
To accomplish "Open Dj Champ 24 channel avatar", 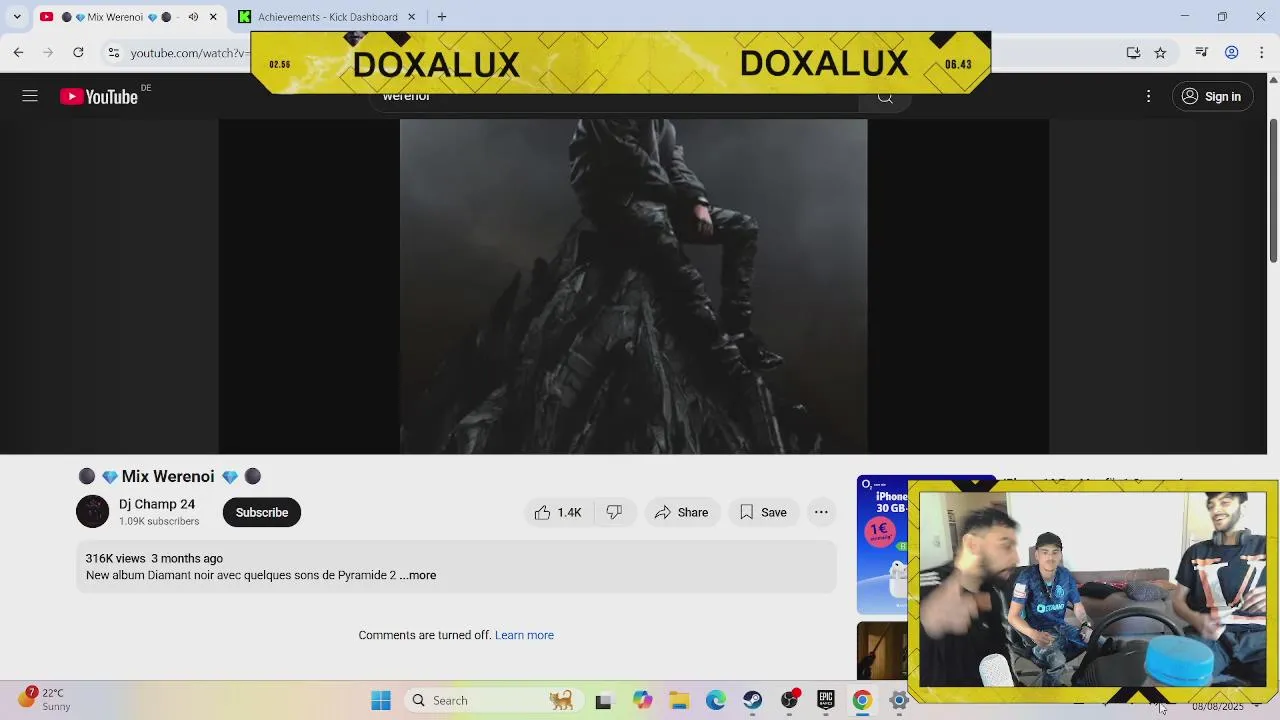I will (x=92, y=512).
